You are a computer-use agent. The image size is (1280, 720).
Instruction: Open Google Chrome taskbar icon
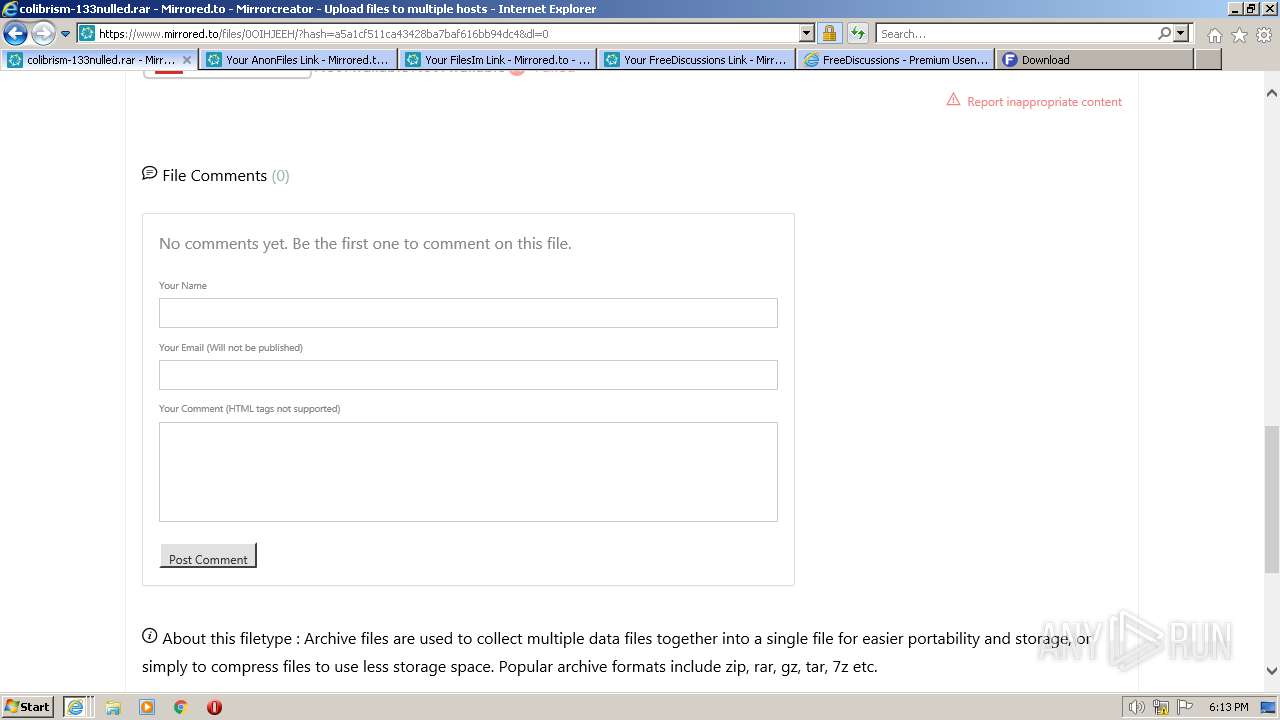coord(181,707)
